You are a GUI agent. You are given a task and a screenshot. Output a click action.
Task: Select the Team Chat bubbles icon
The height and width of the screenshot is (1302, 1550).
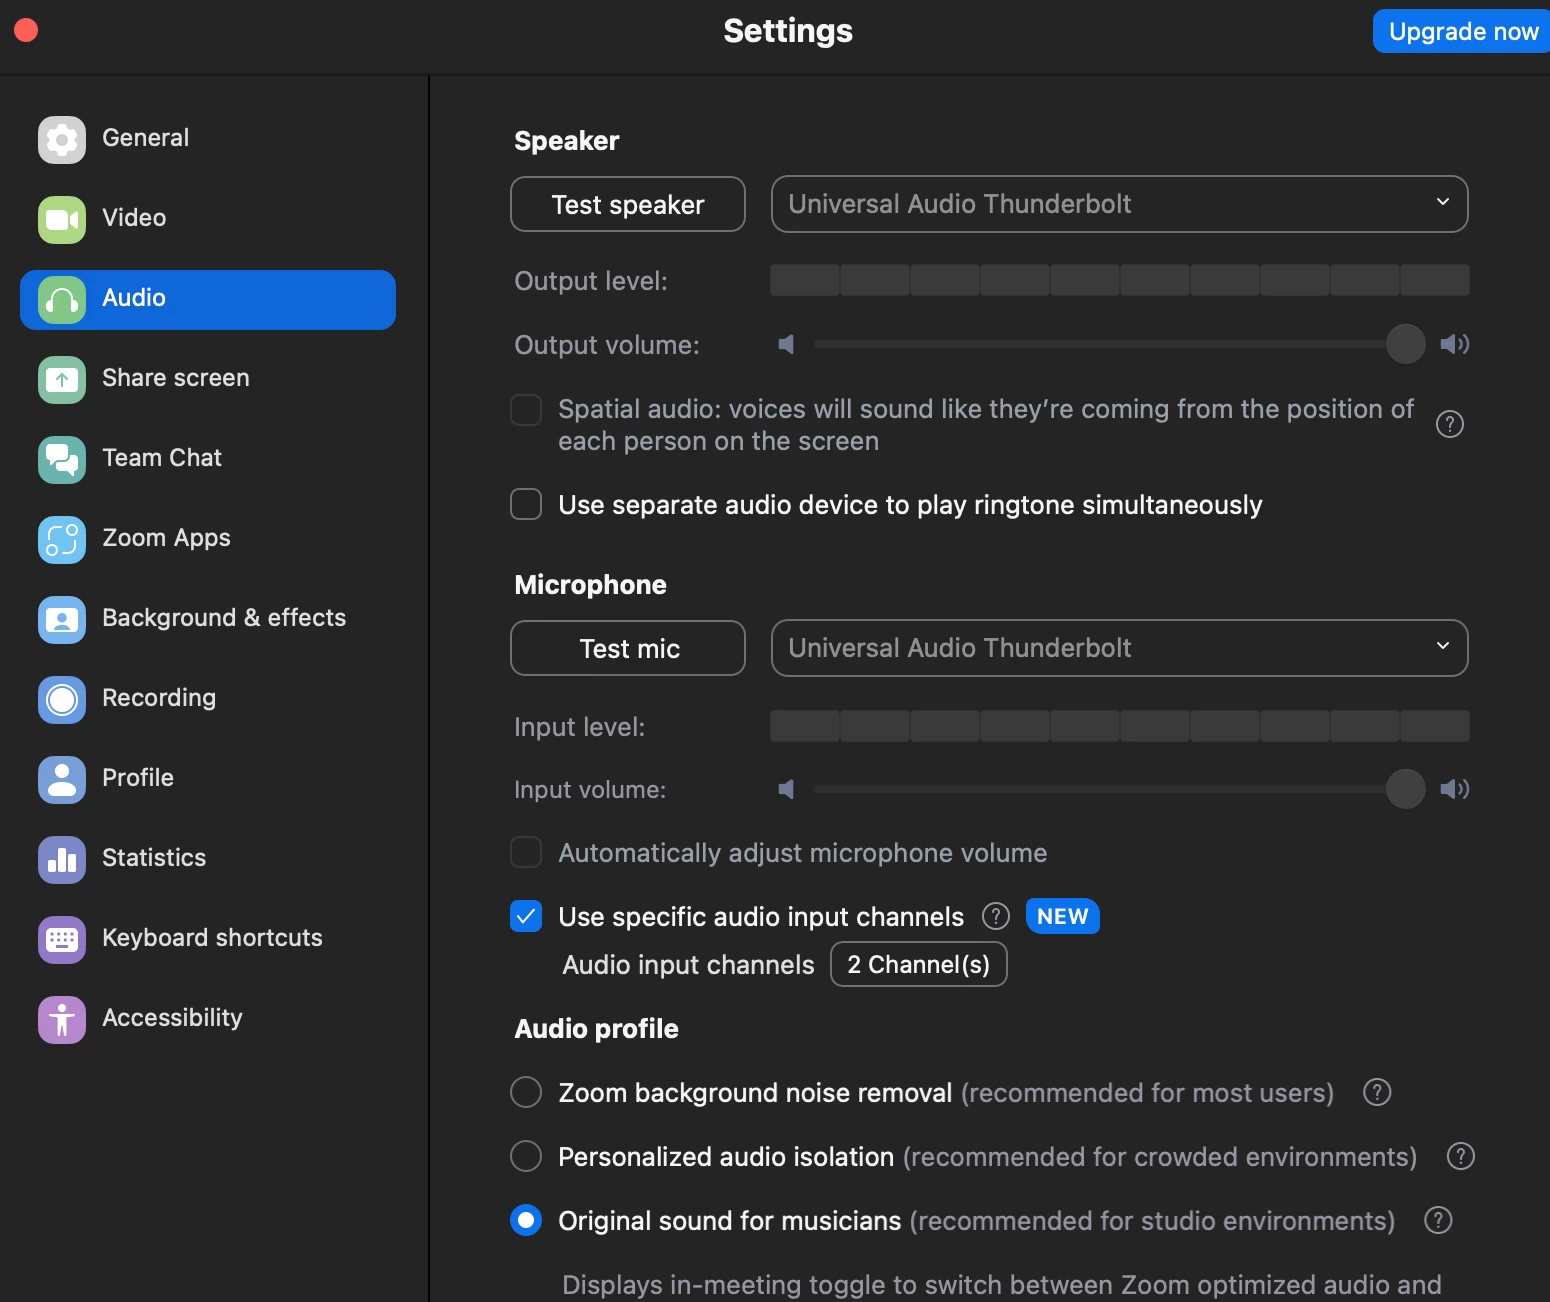point(62,460)
